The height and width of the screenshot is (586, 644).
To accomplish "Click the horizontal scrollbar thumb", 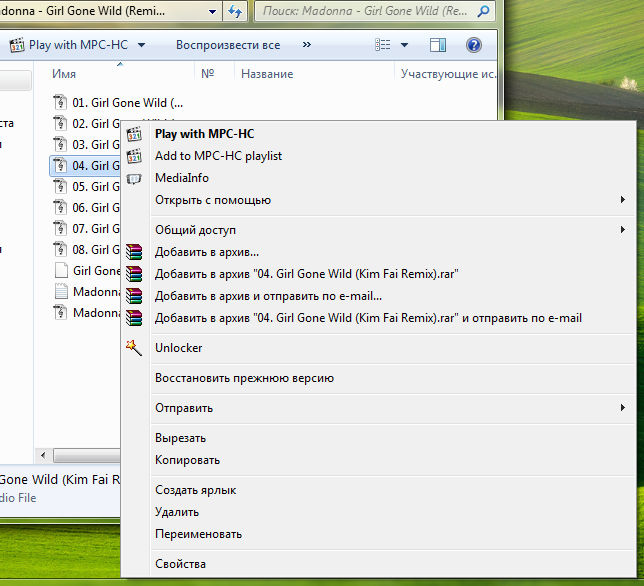I will (87, 455).
